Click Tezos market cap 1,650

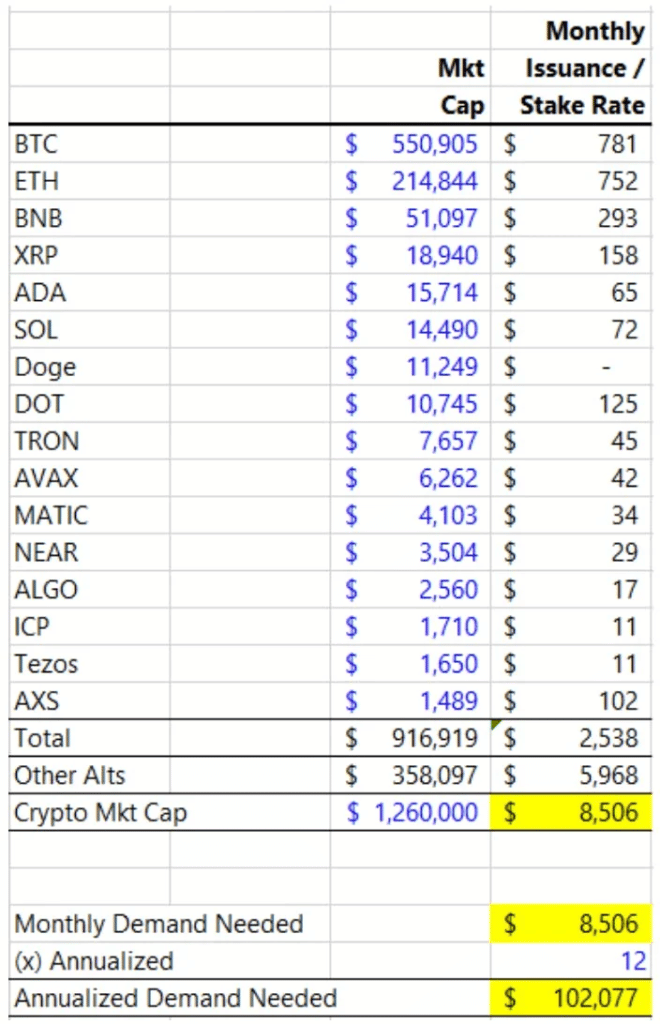(449, 665)
